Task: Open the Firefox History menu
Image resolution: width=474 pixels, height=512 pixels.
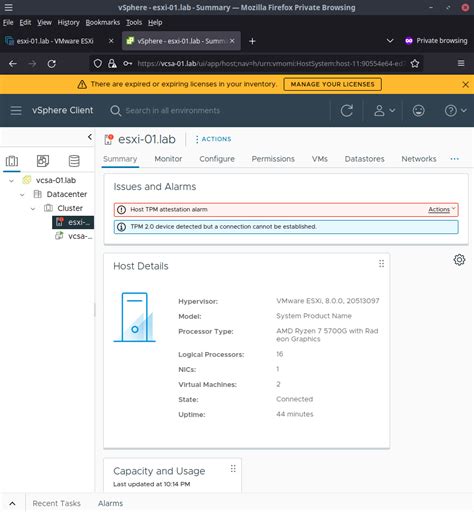Action: click(68, 22)
